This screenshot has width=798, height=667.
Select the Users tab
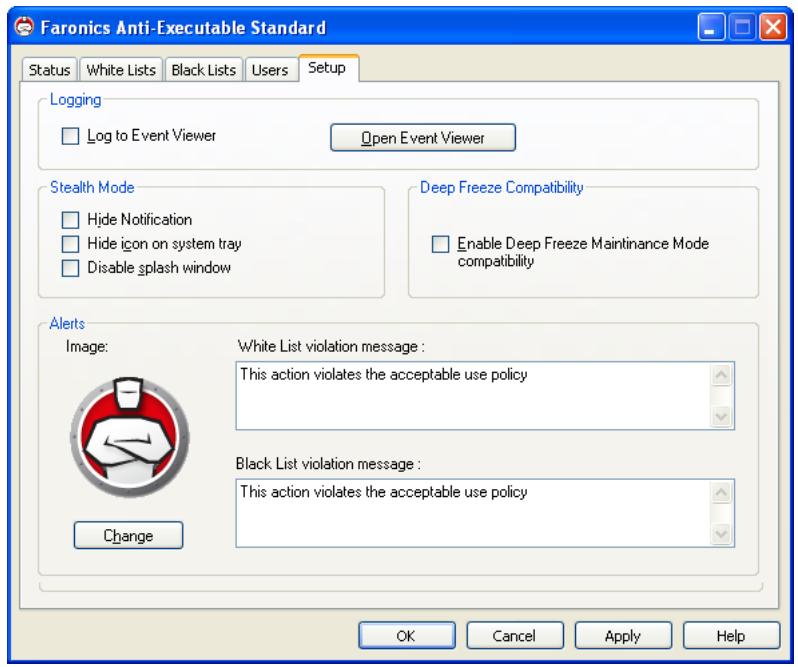[270, 70]
